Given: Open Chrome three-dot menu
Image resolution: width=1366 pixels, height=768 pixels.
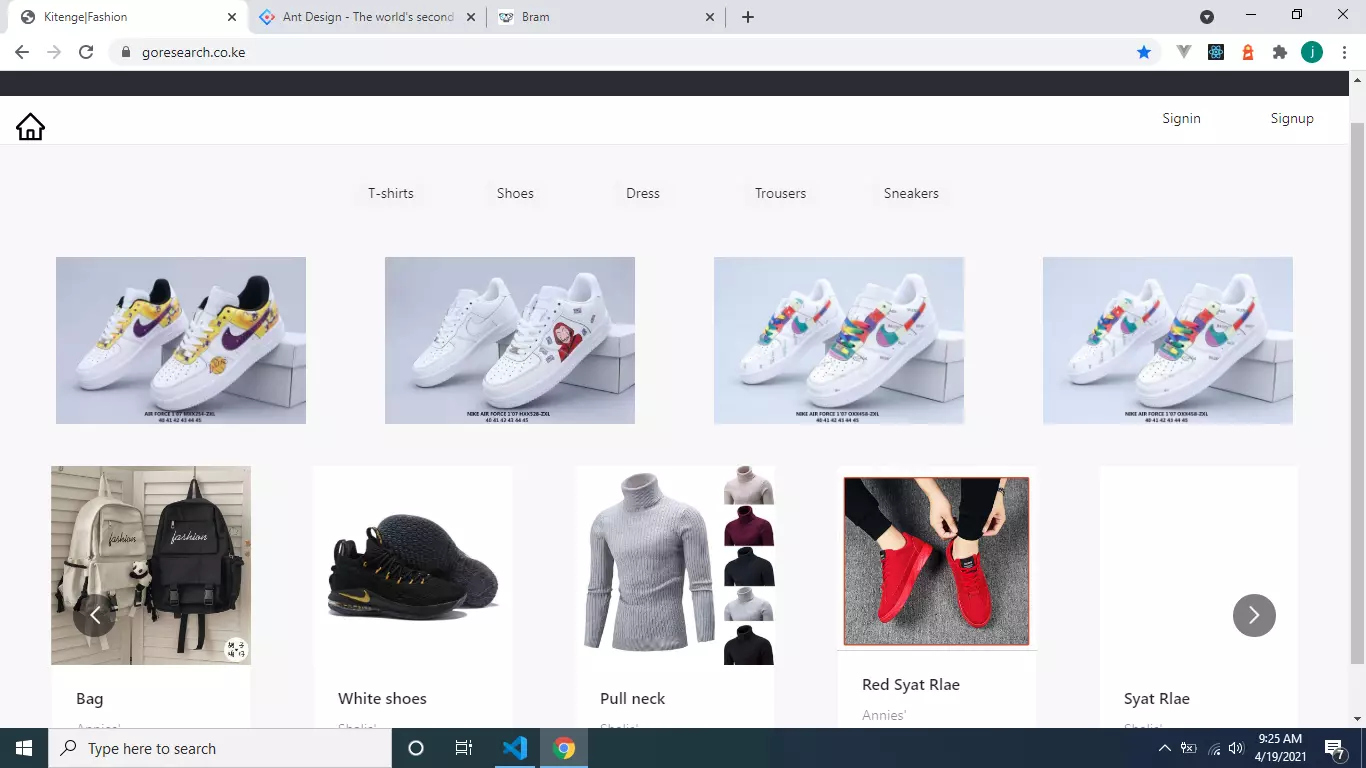Looking at the screenshot, I should click(1344, 52).
